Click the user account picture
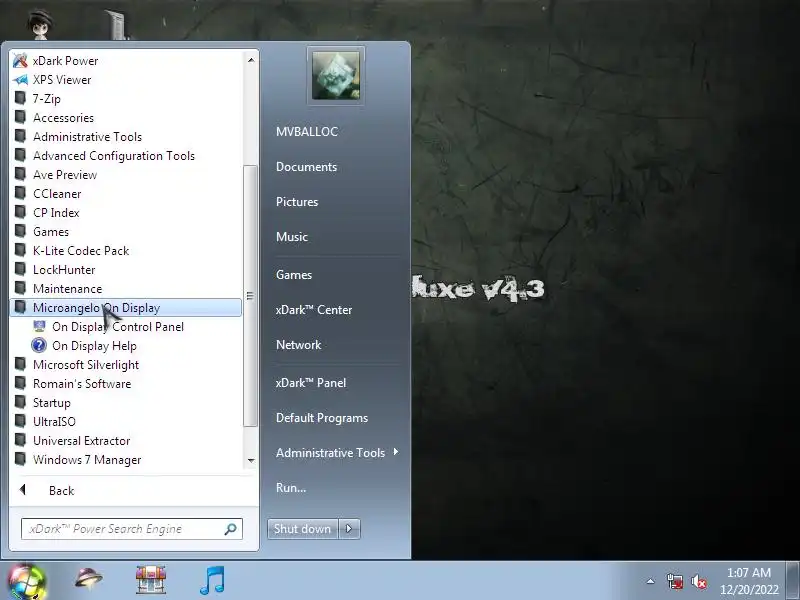 coord(336,76)
